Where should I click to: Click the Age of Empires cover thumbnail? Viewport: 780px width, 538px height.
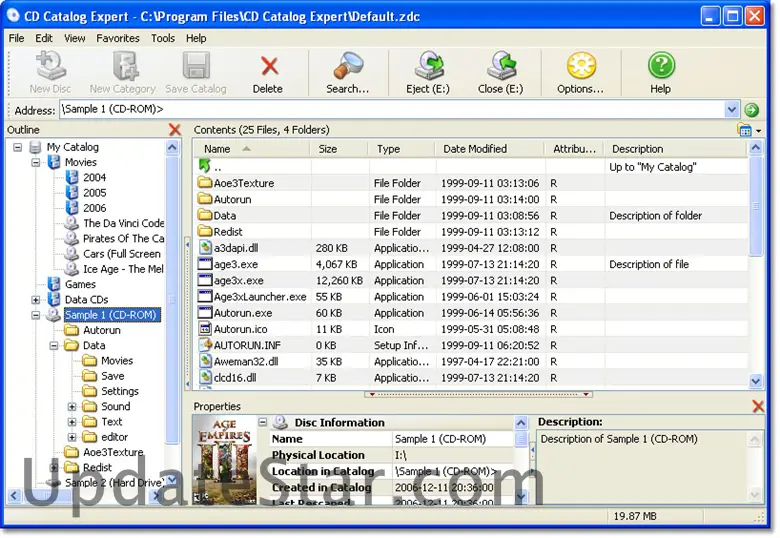coord(224,460)
